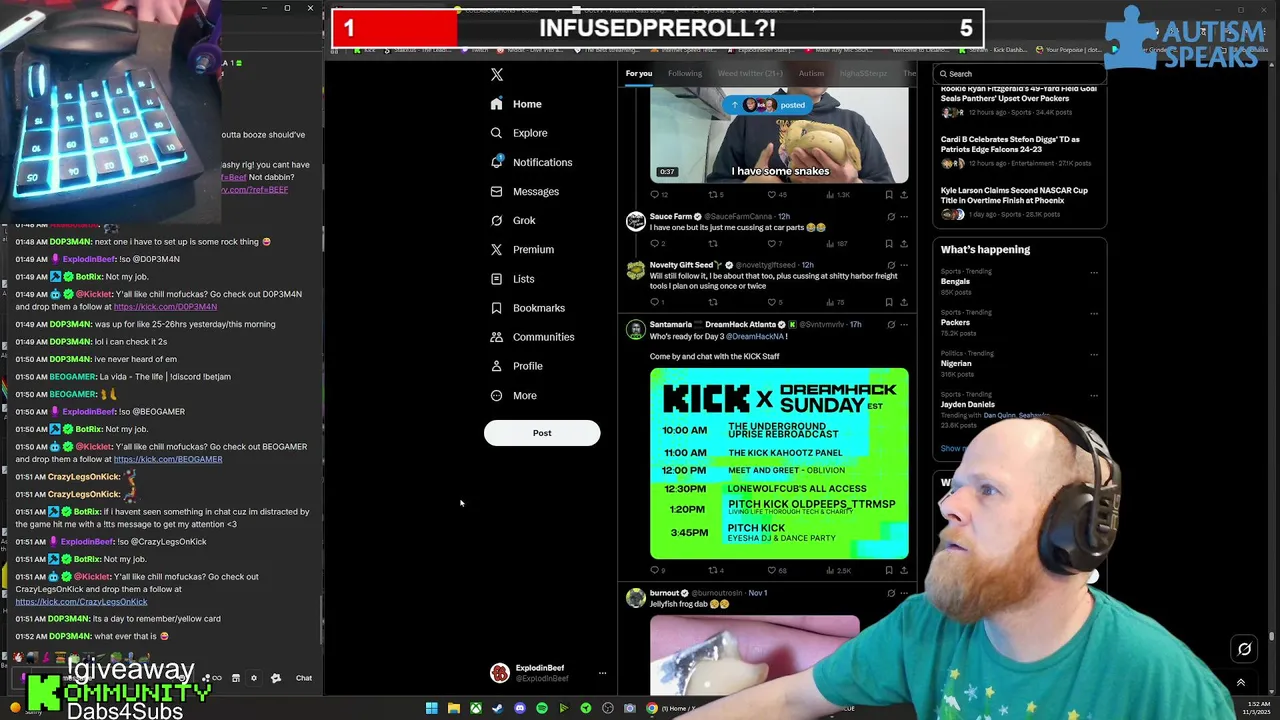Open more options on Sauce Farm tweet

point(904,216)
